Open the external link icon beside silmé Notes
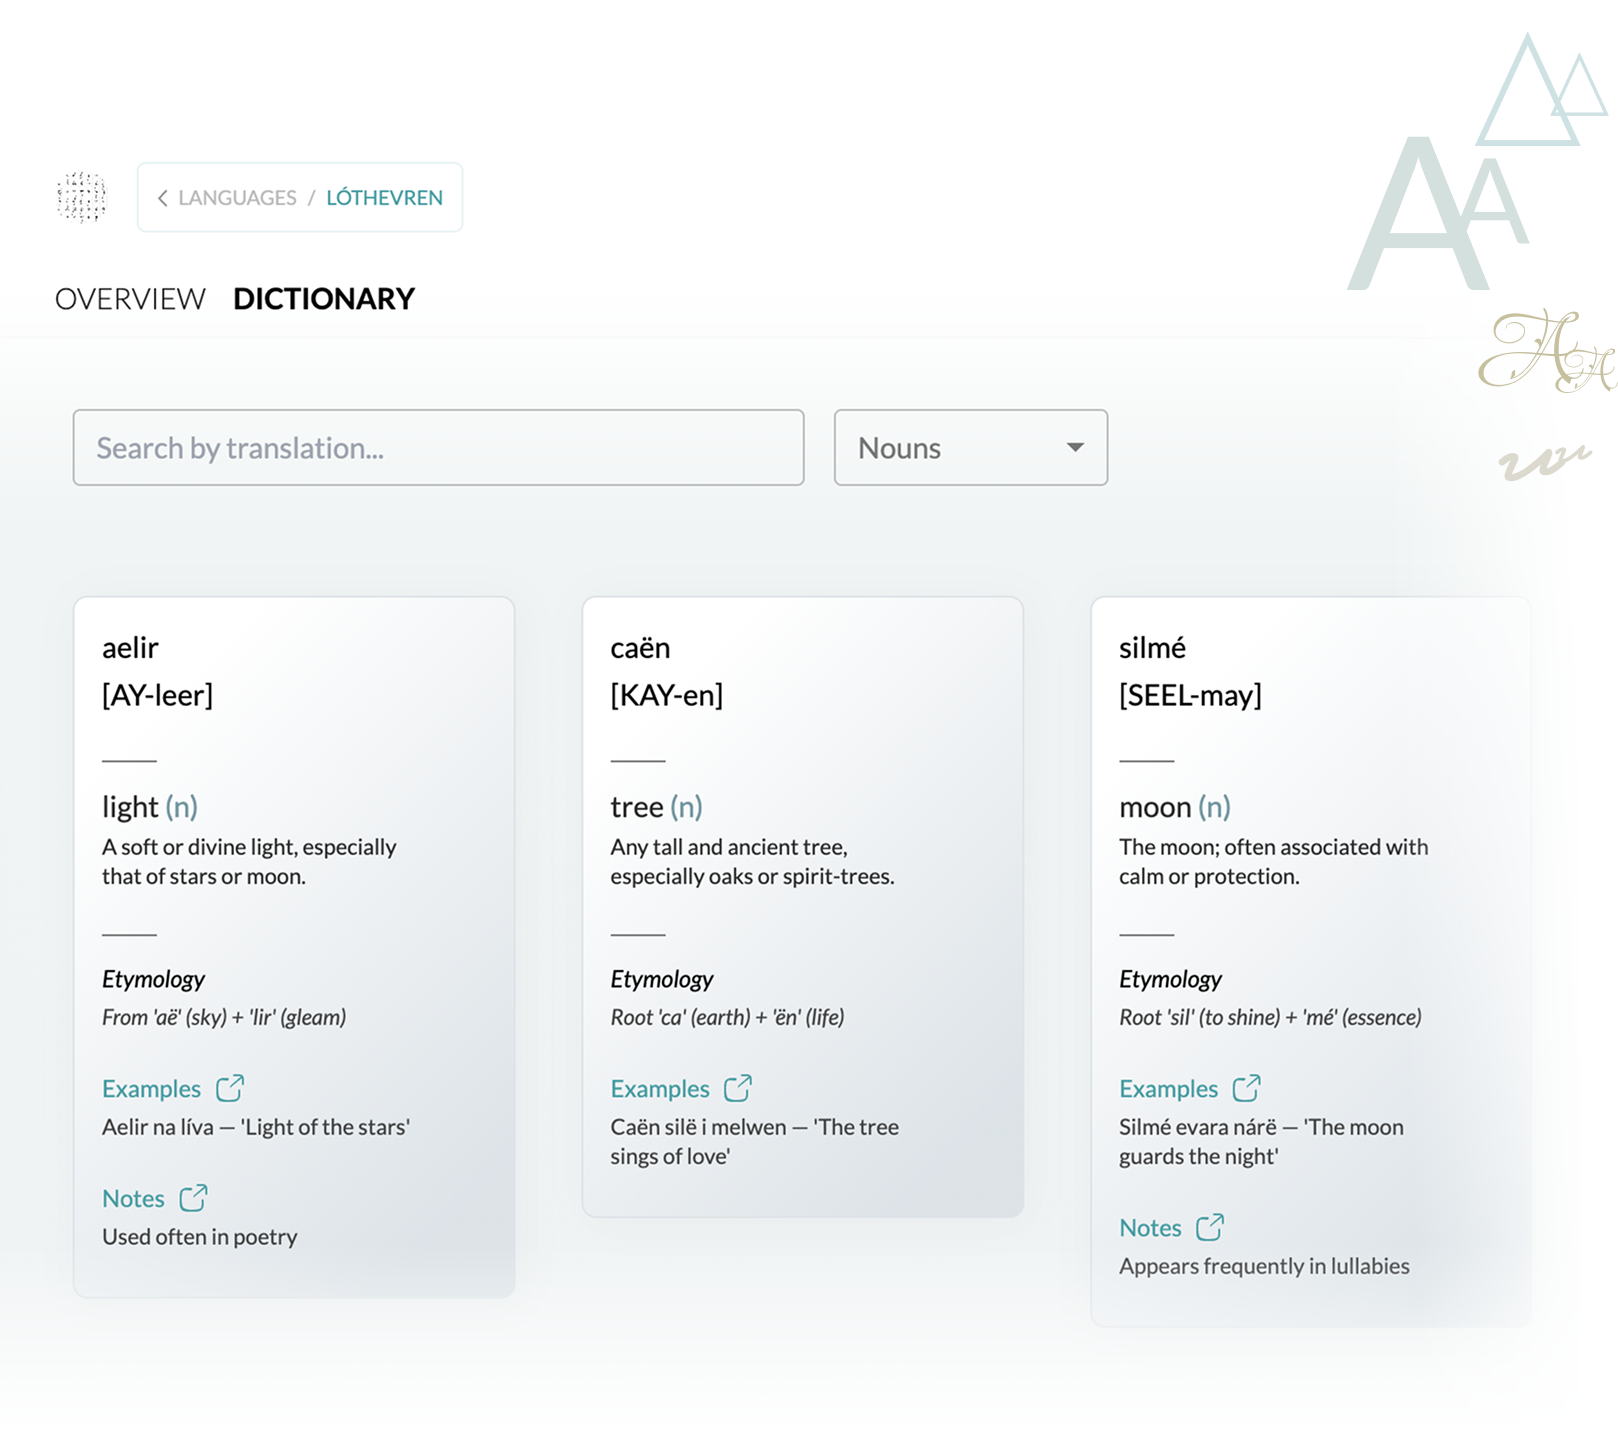1618x1437 pixels. pos(1212,1226)
